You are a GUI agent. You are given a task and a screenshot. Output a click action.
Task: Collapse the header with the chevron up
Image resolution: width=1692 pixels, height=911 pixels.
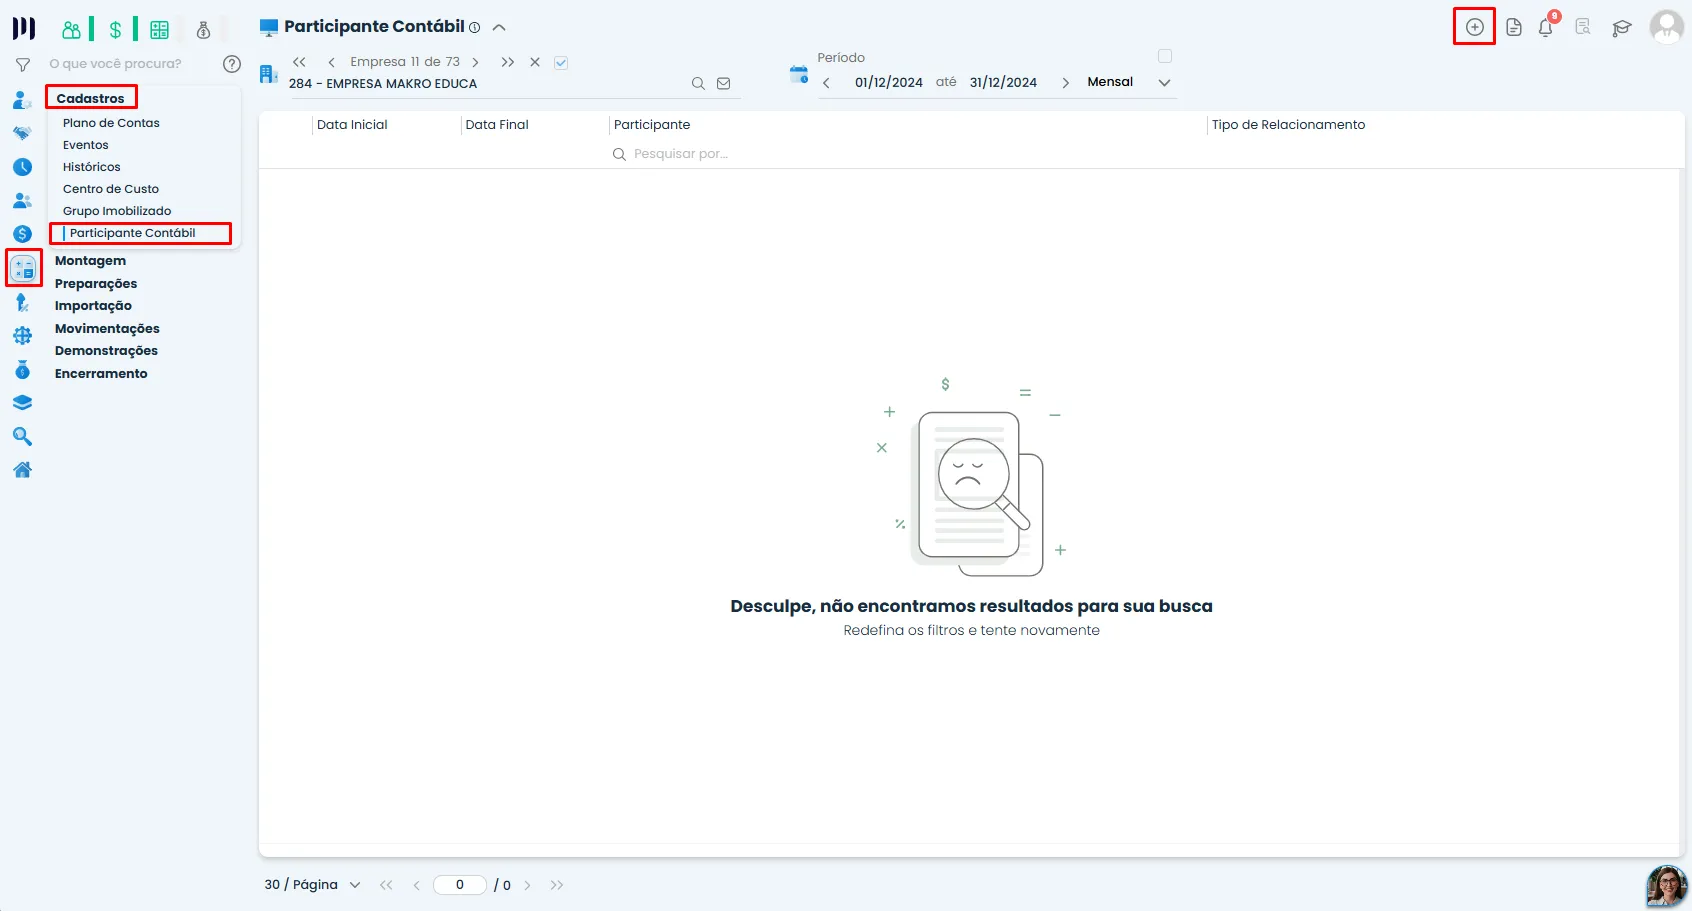499,28
